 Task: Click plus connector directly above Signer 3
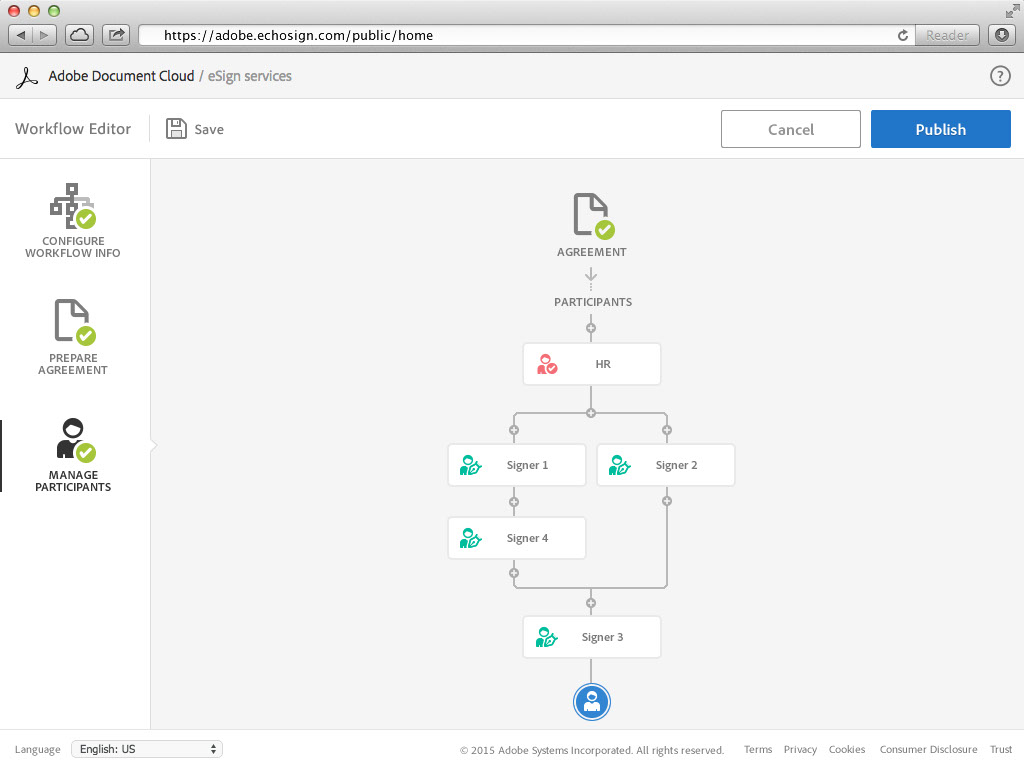click(591, 603)
